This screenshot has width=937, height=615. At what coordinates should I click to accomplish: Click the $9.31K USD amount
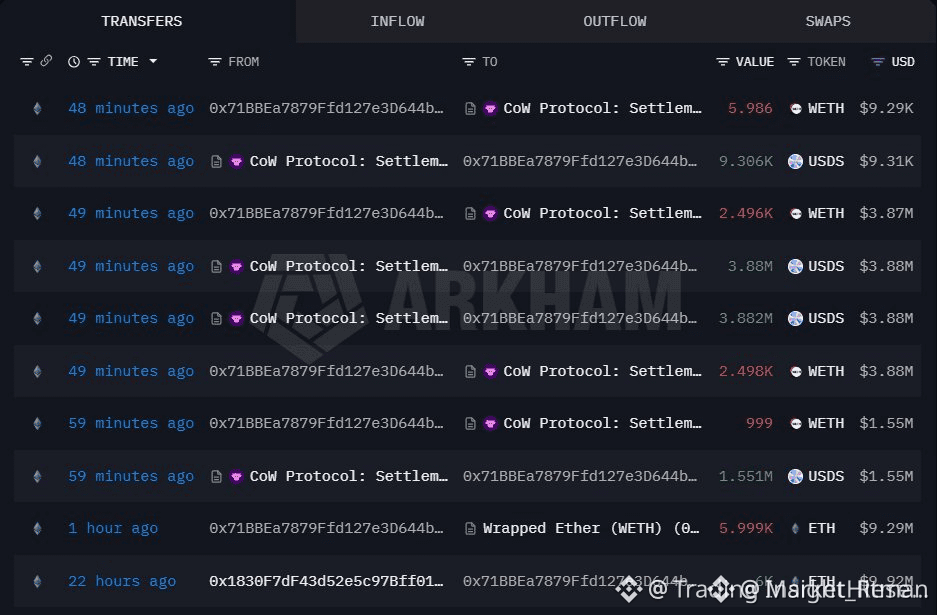pos(886,161)
